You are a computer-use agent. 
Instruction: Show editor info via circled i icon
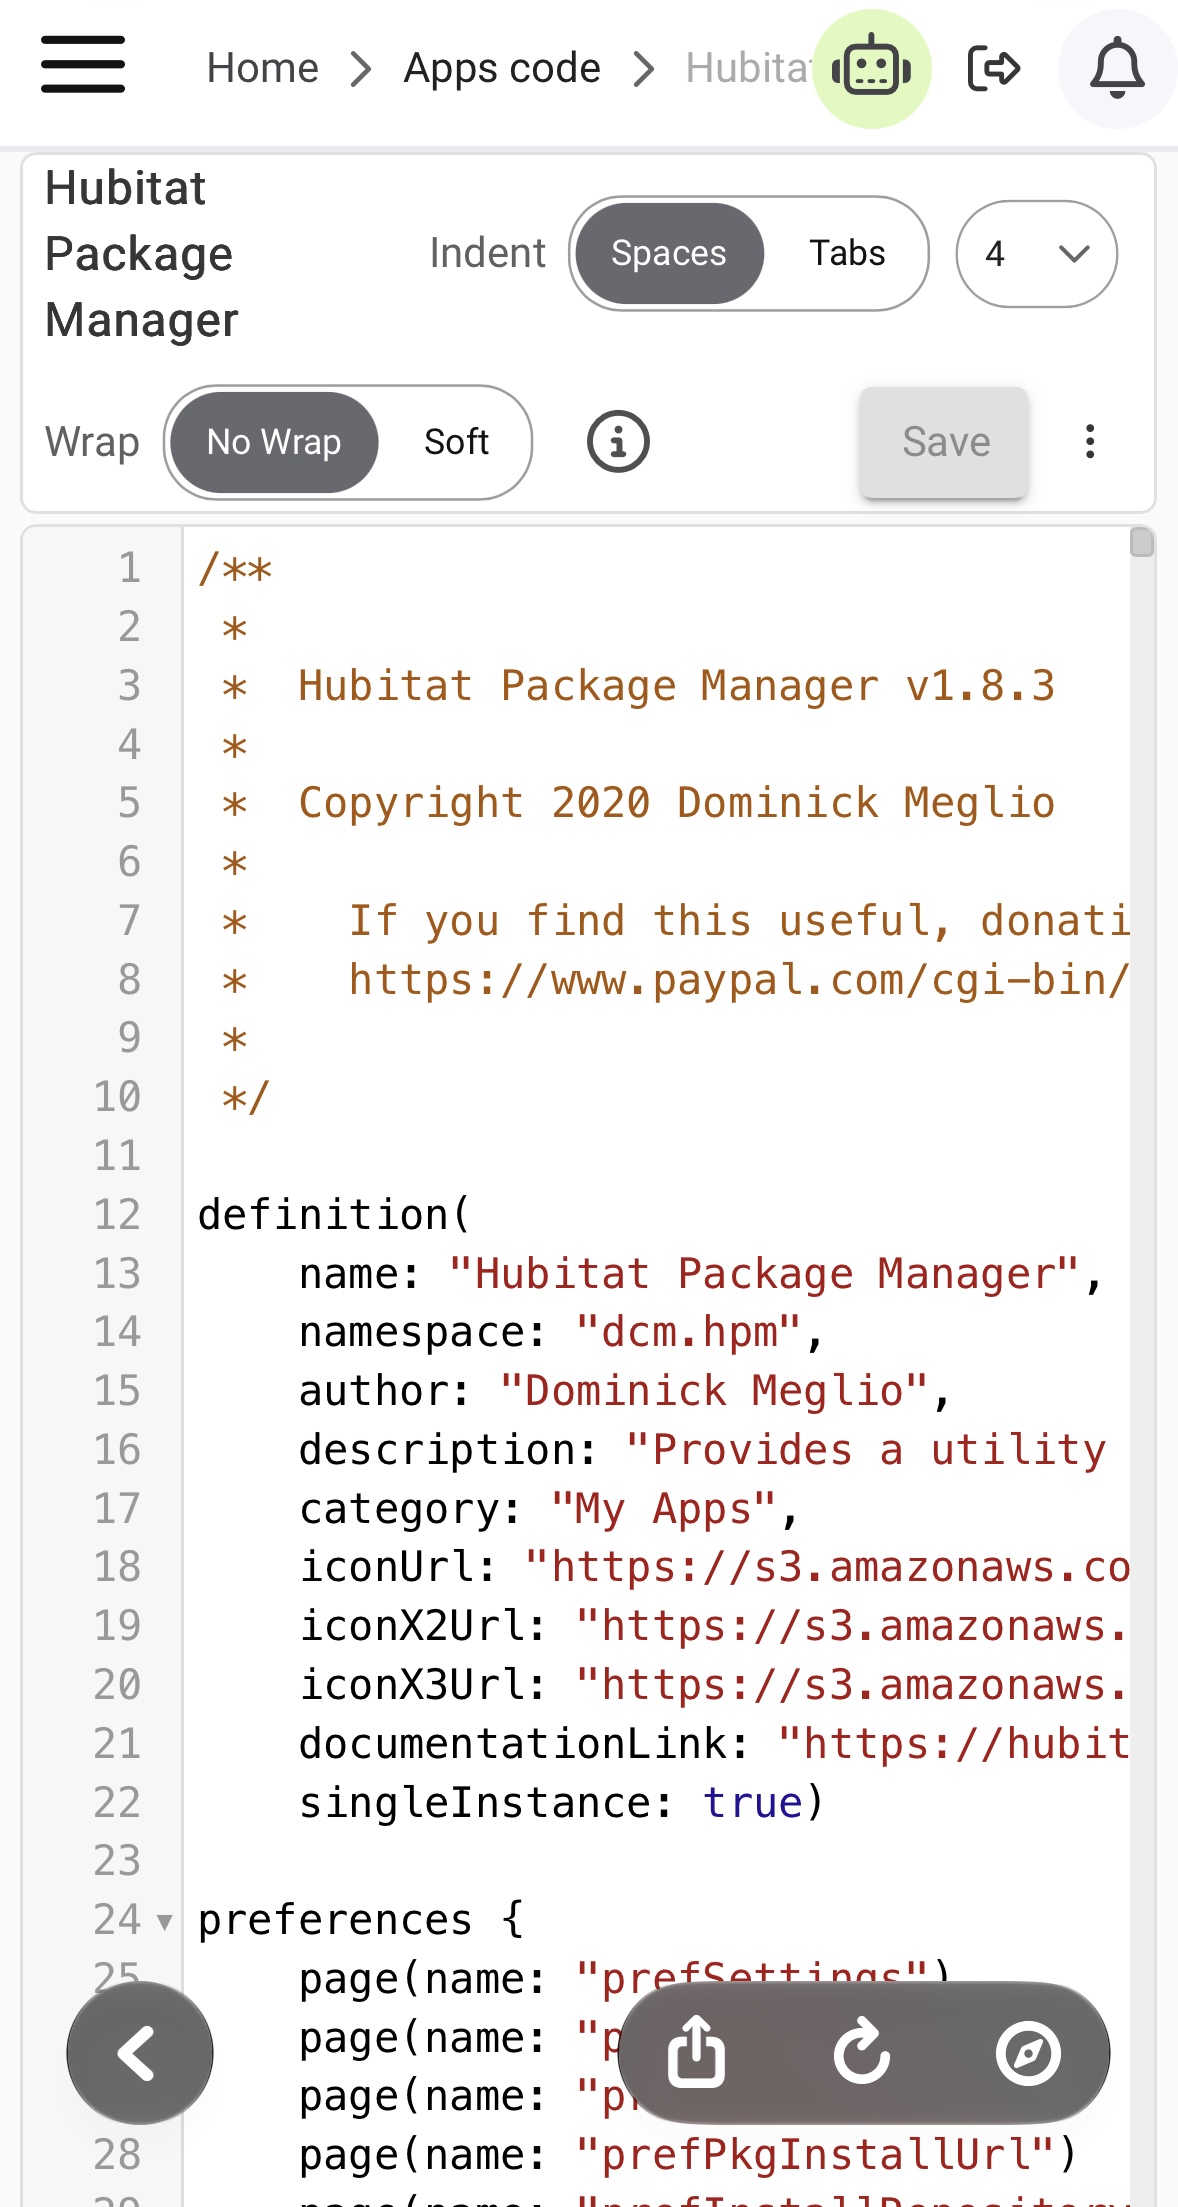click(x=618, y=442)
